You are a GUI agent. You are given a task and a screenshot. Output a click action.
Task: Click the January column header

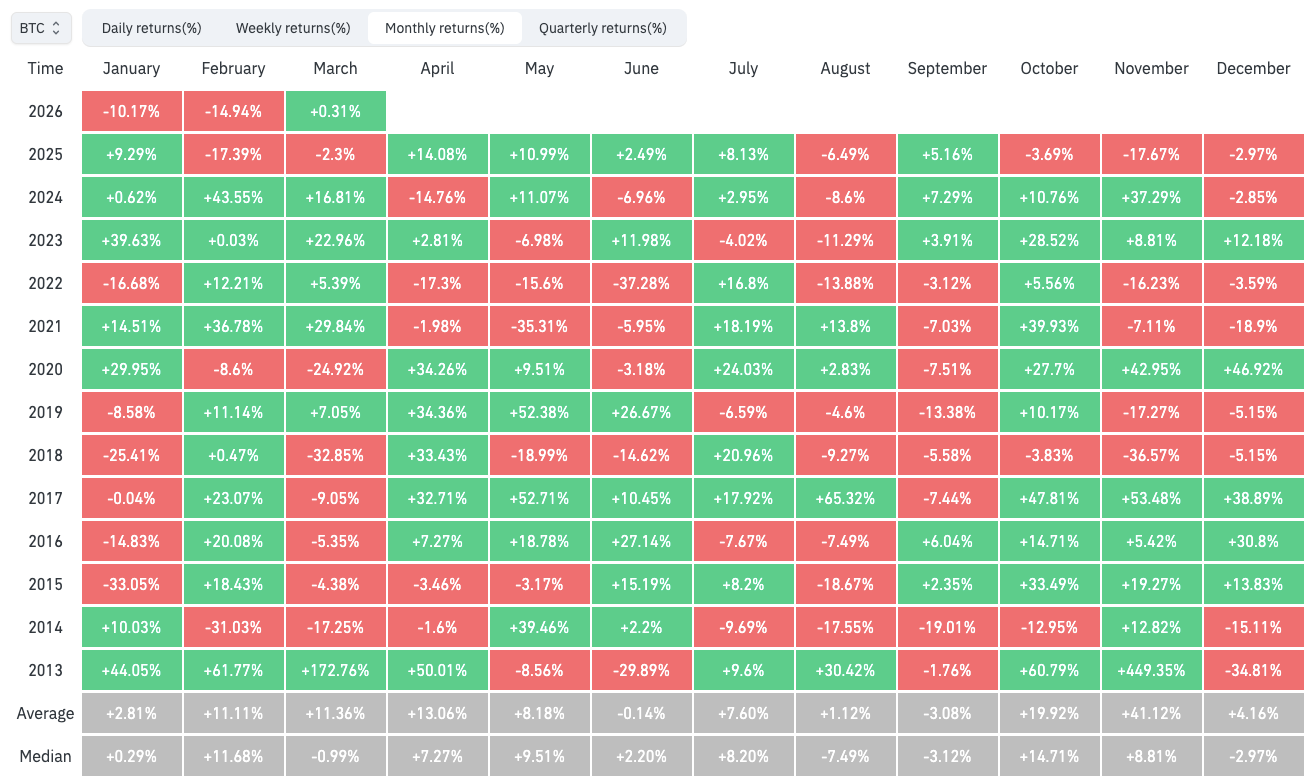(131, 68)
